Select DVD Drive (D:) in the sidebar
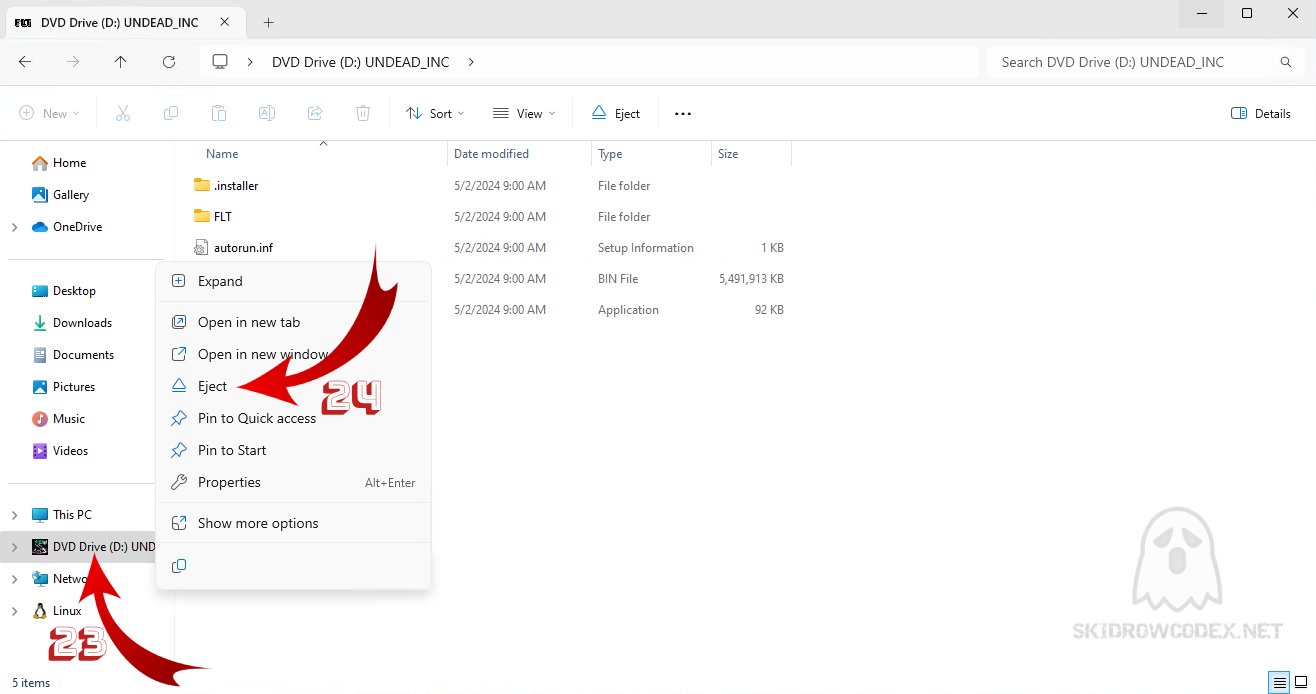1316x694 pixels. [x=94, y=547]
